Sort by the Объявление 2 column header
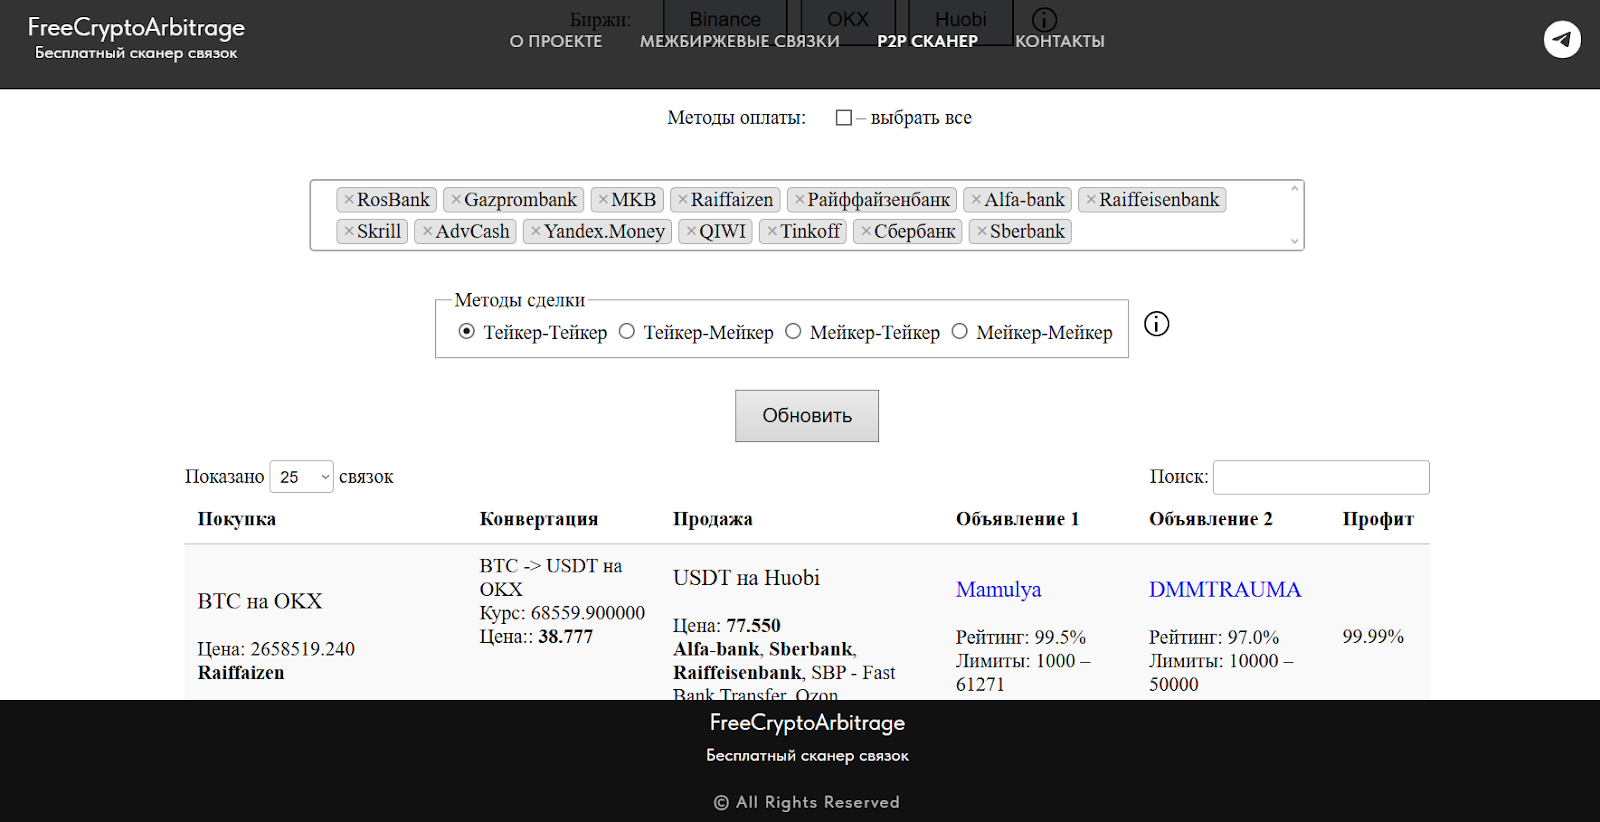The width and height of the screenshot is (1600, 822). pyautogui.click(x=1210, y=519)
